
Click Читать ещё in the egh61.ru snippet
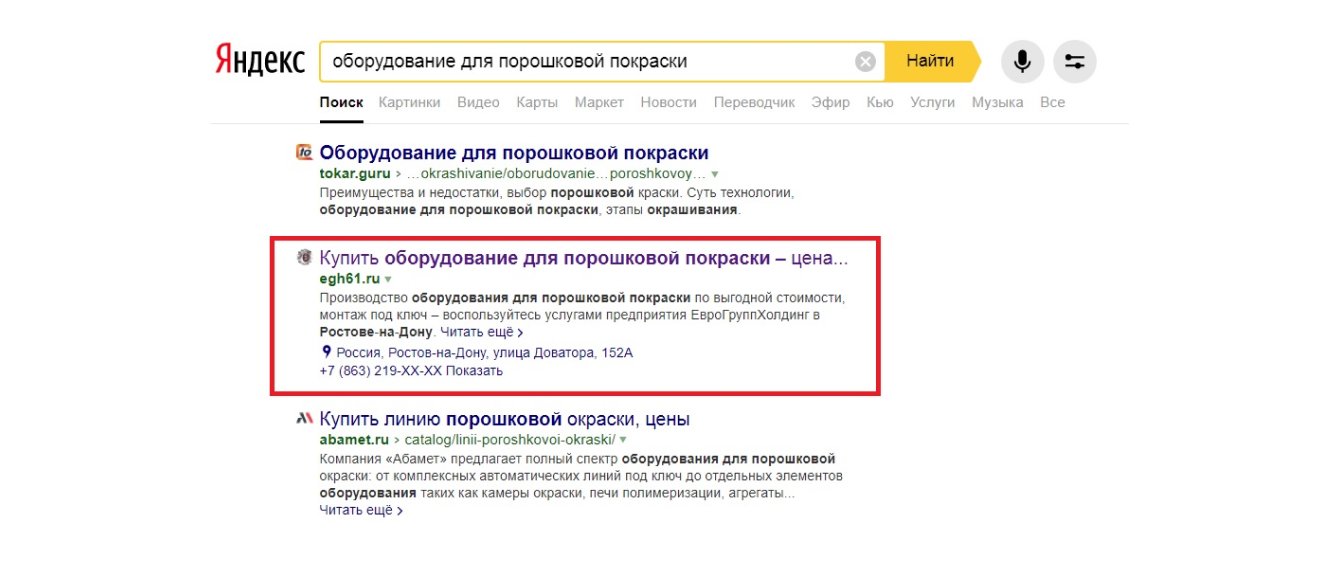coord(482,331)
